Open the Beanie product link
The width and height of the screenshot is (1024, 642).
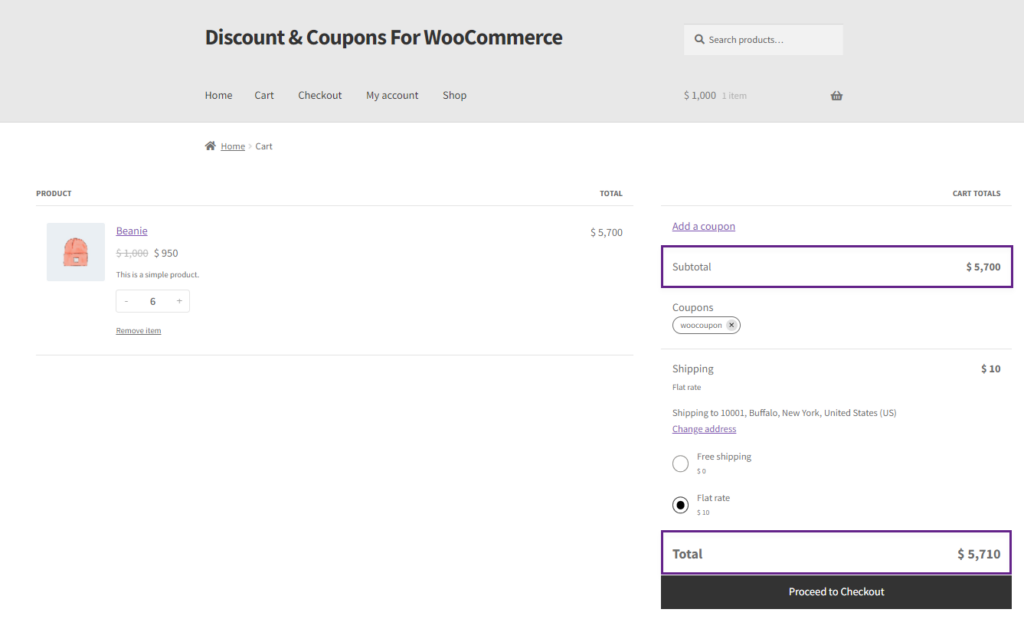[x=131, y=231]
